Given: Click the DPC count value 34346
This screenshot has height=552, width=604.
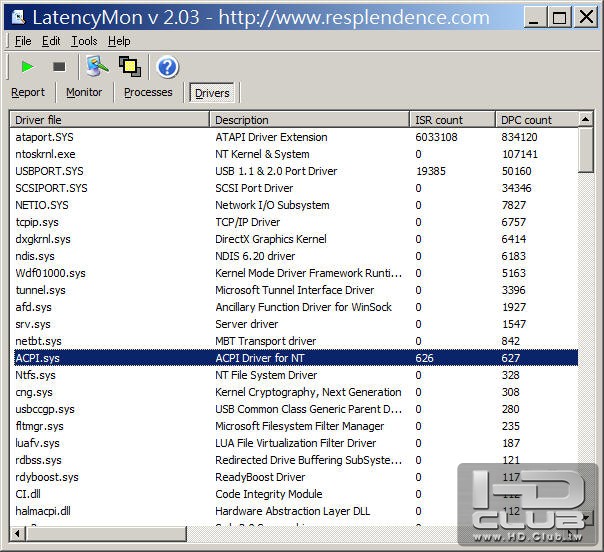Looking at the screenshot, I should click(x=516, y=188).
